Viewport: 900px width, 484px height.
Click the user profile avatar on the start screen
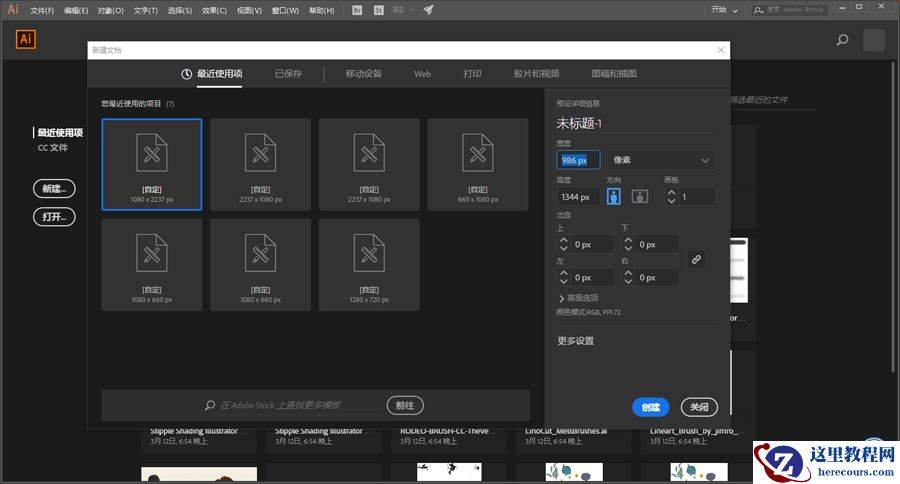point(874,40)
